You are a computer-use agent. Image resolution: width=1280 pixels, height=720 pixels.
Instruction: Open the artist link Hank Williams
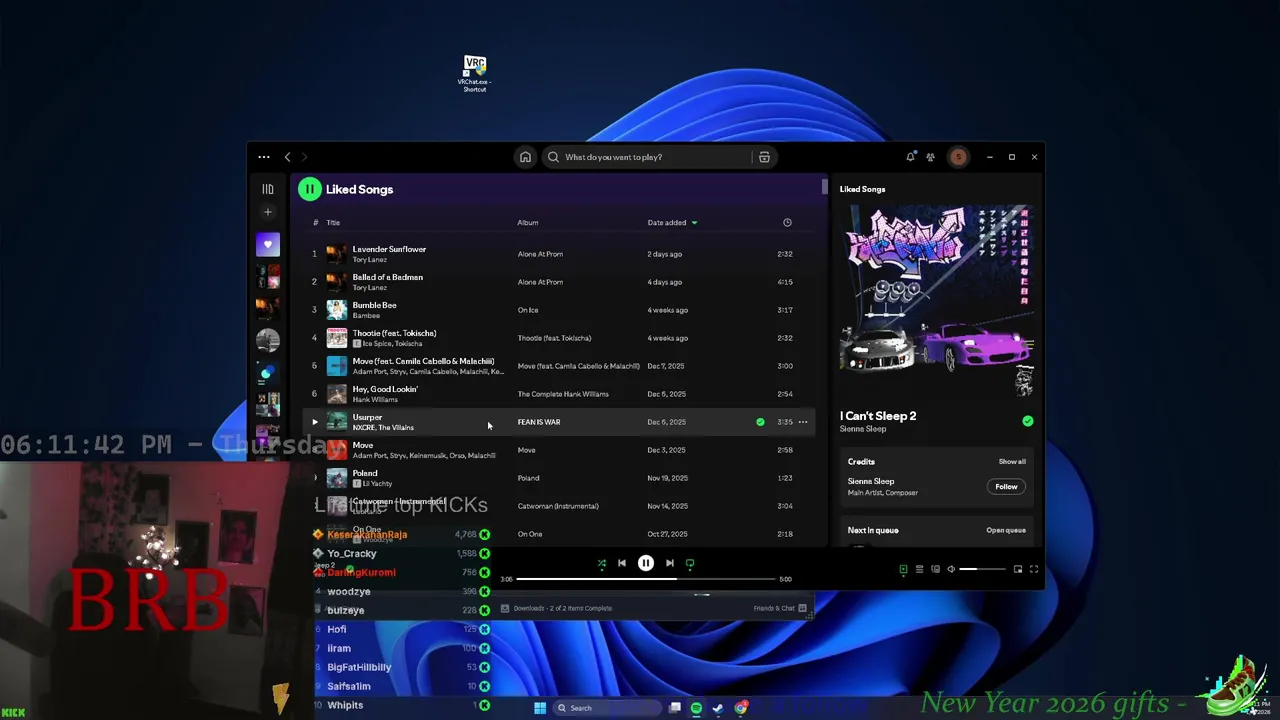[x=375, y=399]
